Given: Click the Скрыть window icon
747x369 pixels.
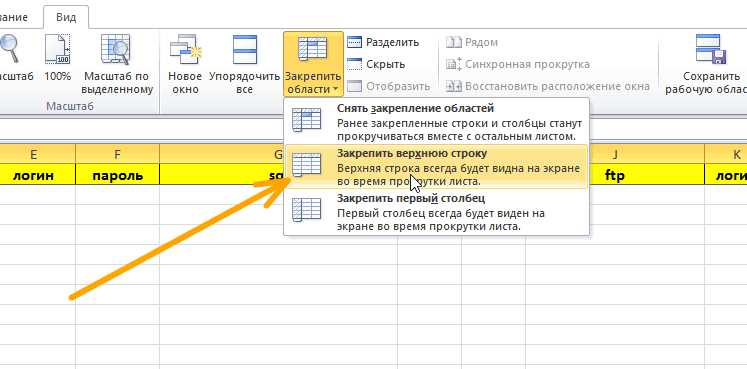Looking at the screenshot, I should [x=354, y=64].
